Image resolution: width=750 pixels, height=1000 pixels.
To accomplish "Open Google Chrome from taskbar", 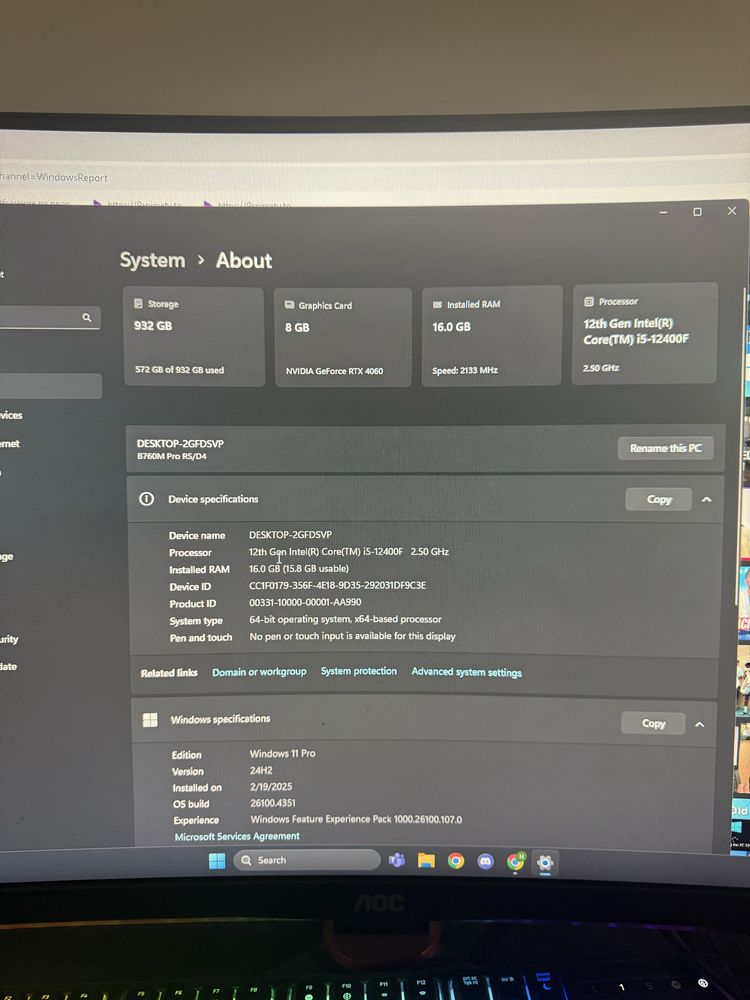I will pyautogui.click(x=456, y=861).
